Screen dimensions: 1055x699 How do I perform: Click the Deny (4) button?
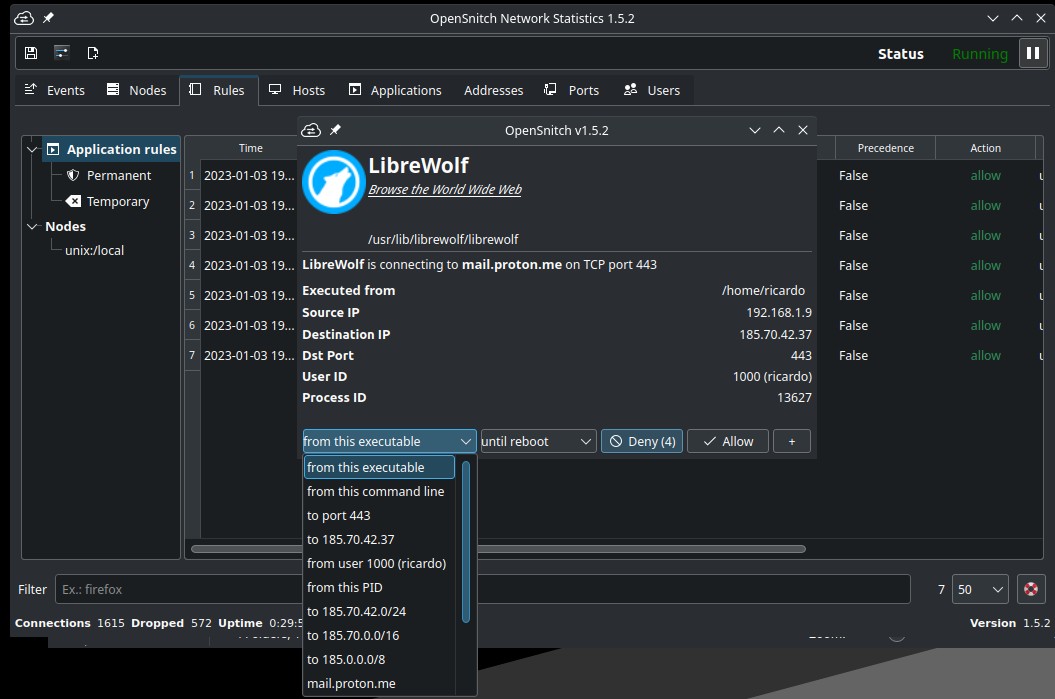[x=642, y=441]
